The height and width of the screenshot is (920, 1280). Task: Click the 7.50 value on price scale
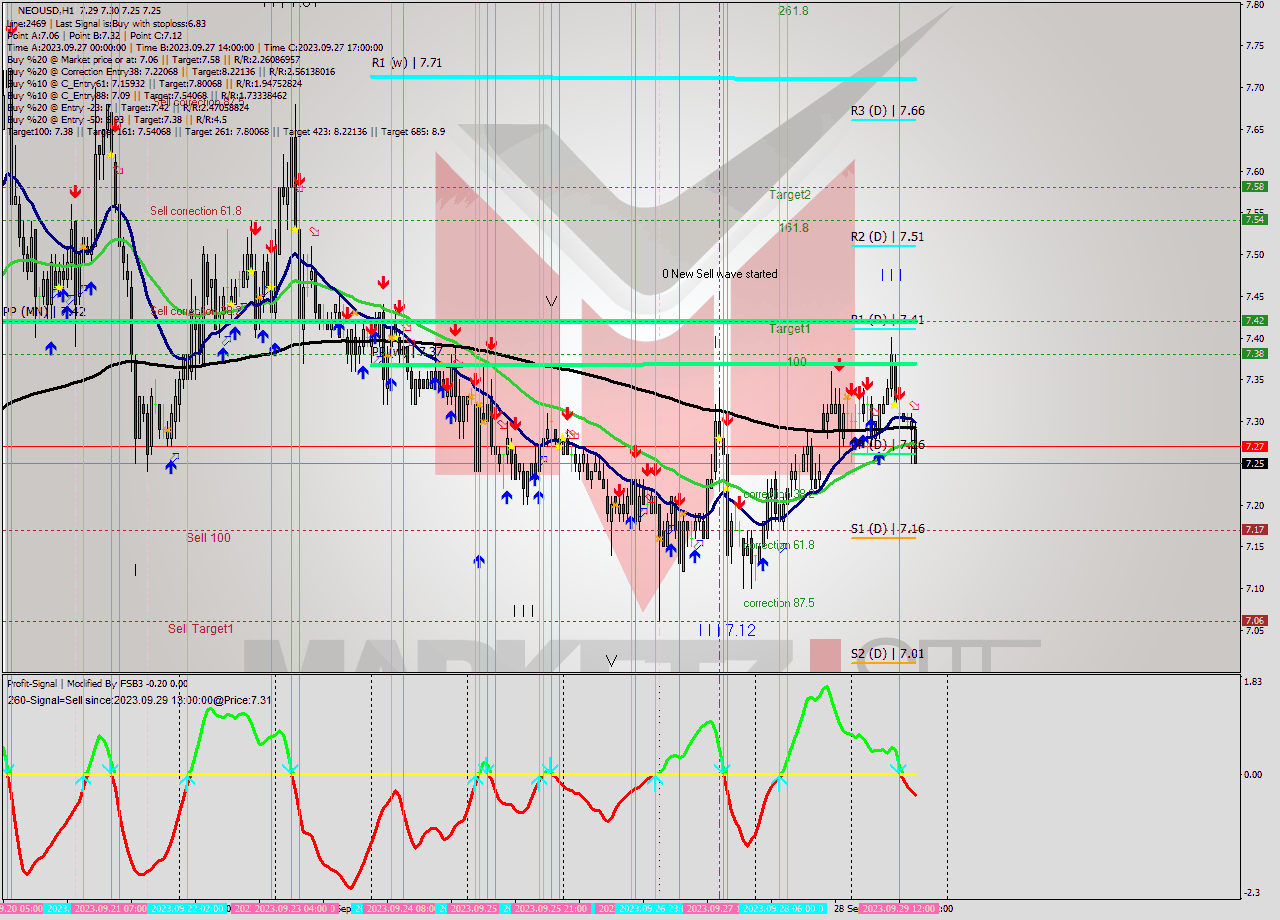1254,255
